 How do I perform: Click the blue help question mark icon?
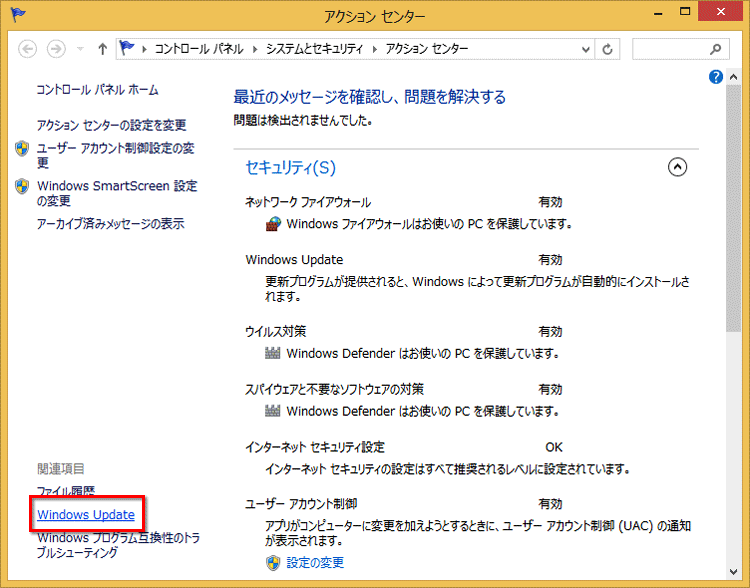click(716, 77)
